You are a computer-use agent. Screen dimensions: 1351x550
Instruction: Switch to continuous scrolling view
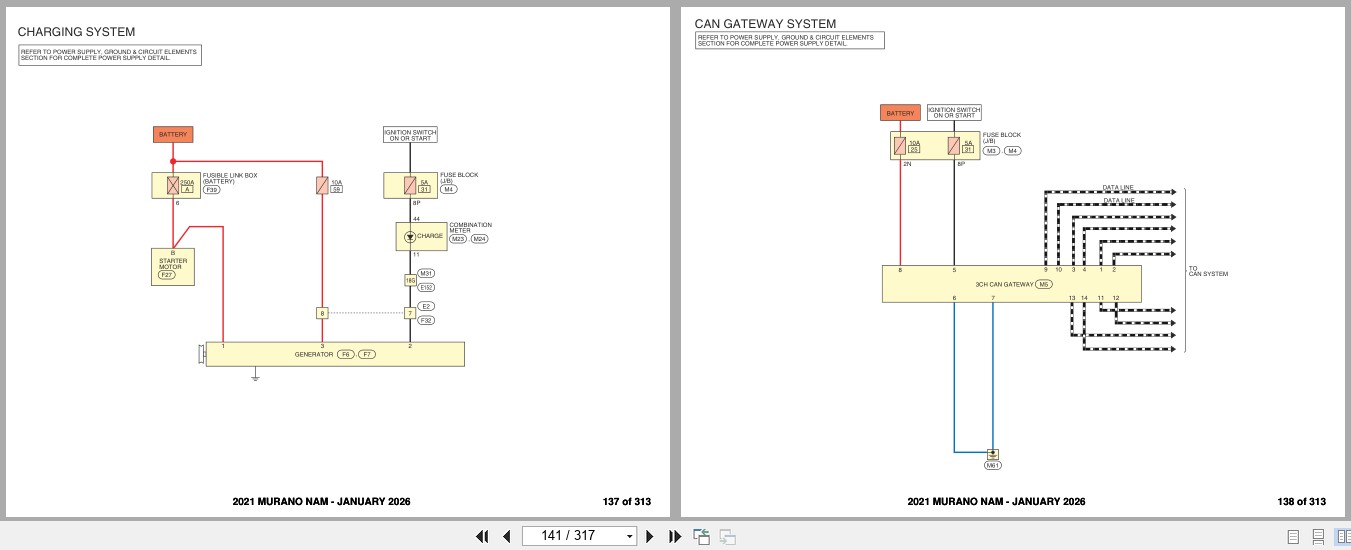click(1318, 537)
